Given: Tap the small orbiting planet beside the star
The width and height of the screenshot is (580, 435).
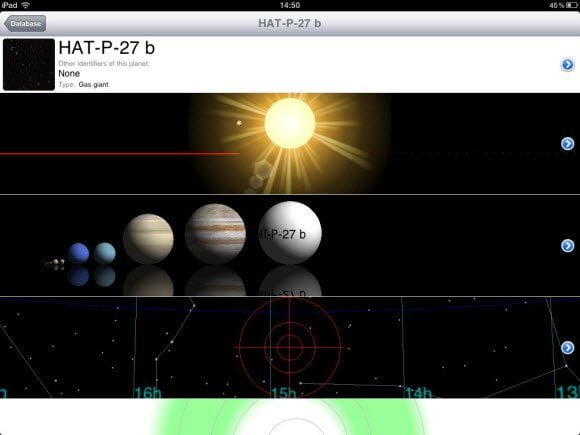Looking at the screenshot, I should click(x=239, y=123).
